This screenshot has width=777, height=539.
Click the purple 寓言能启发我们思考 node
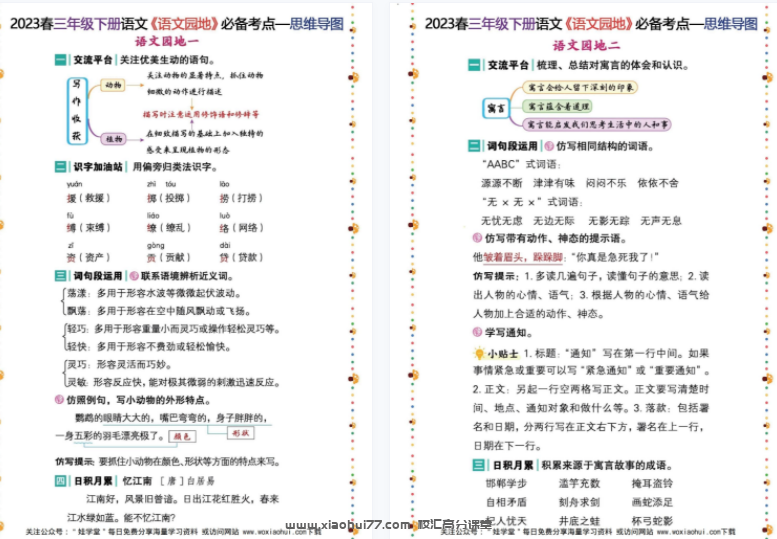click(597, 124)
